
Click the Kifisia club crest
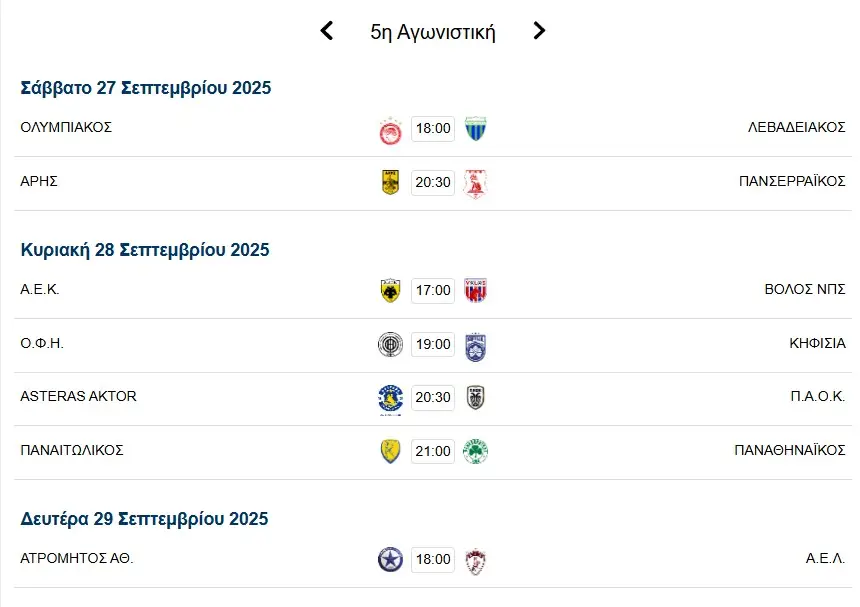tap(475, 345)
